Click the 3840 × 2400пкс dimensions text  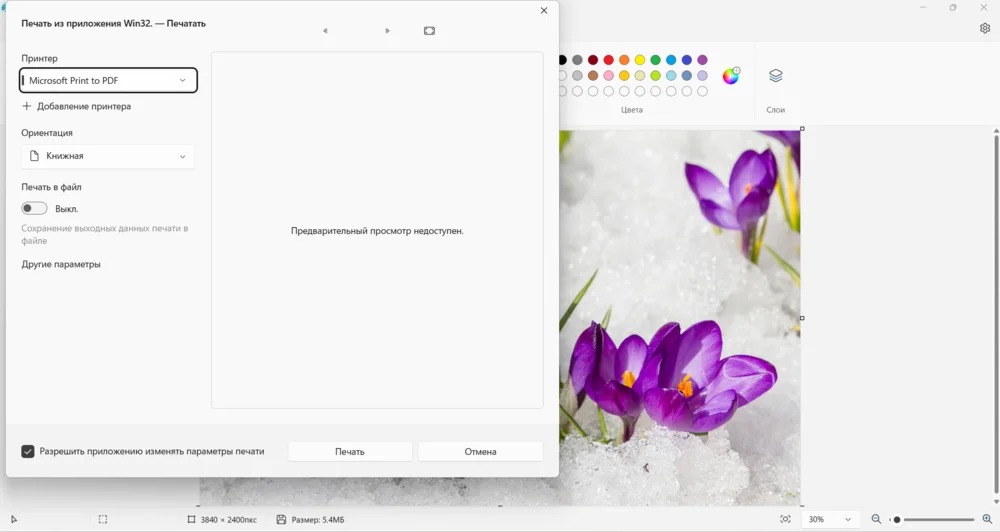(x=228, y=519)
